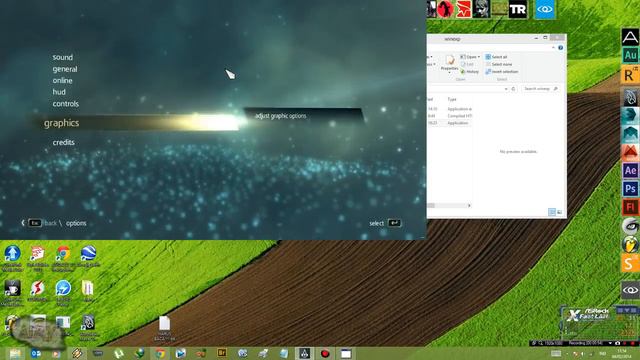Open FL Studio fruit icon in side dock
Screen dimensions: 640x360
630,244
